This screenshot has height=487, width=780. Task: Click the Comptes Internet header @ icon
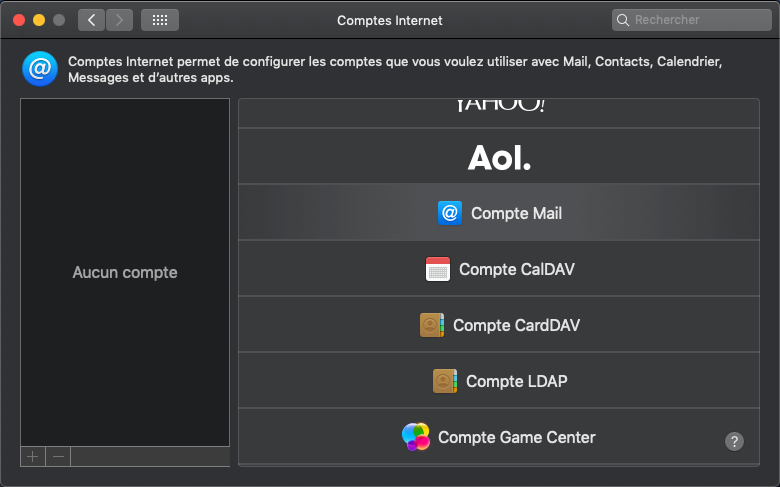click(40, 69)
